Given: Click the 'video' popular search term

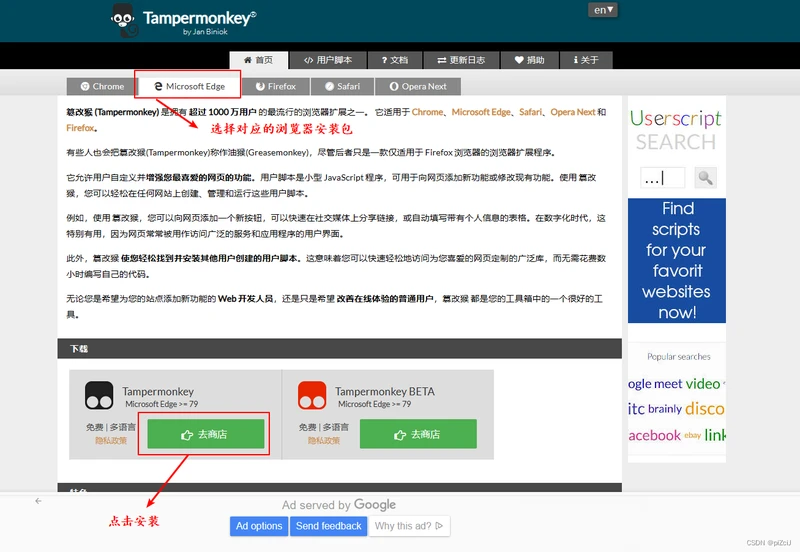Looking at the screenshot, I should click(x=703, y=384).
